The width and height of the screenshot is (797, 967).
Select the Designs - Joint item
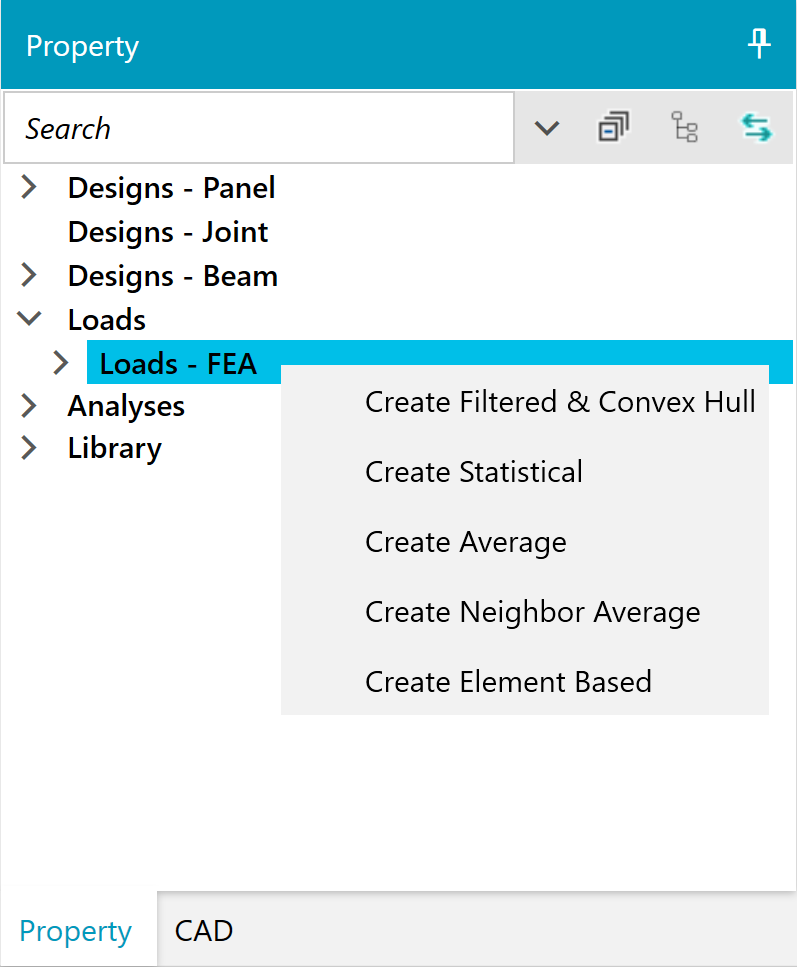[x=168, y=232]
